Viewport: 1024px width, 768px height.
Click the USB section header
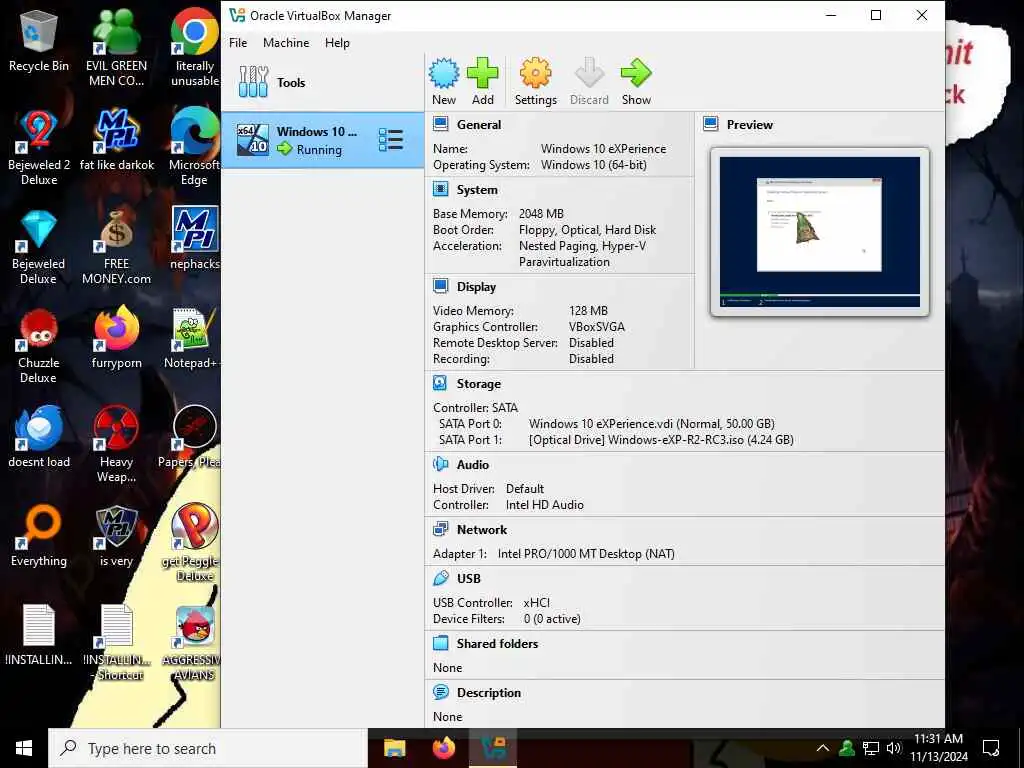[x=469, y=579]
